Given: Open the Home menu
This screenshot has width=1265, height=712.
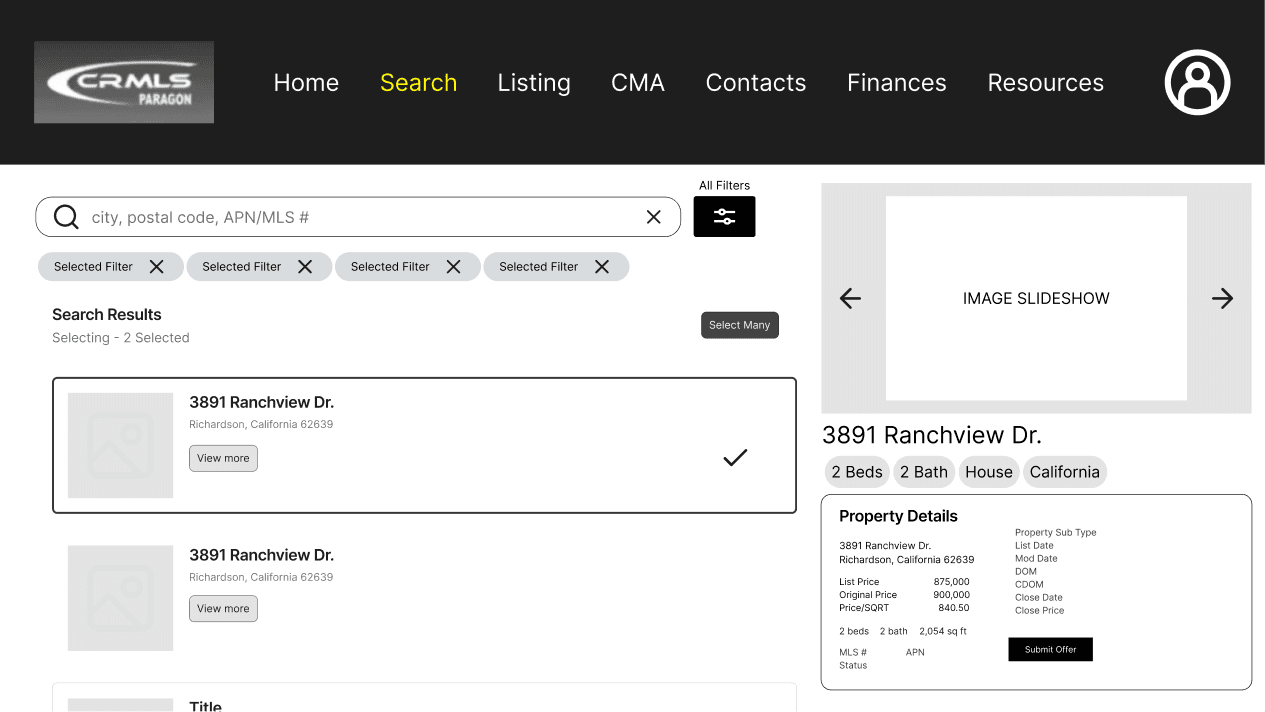Looking at the screenshot, I should (306, 83).
